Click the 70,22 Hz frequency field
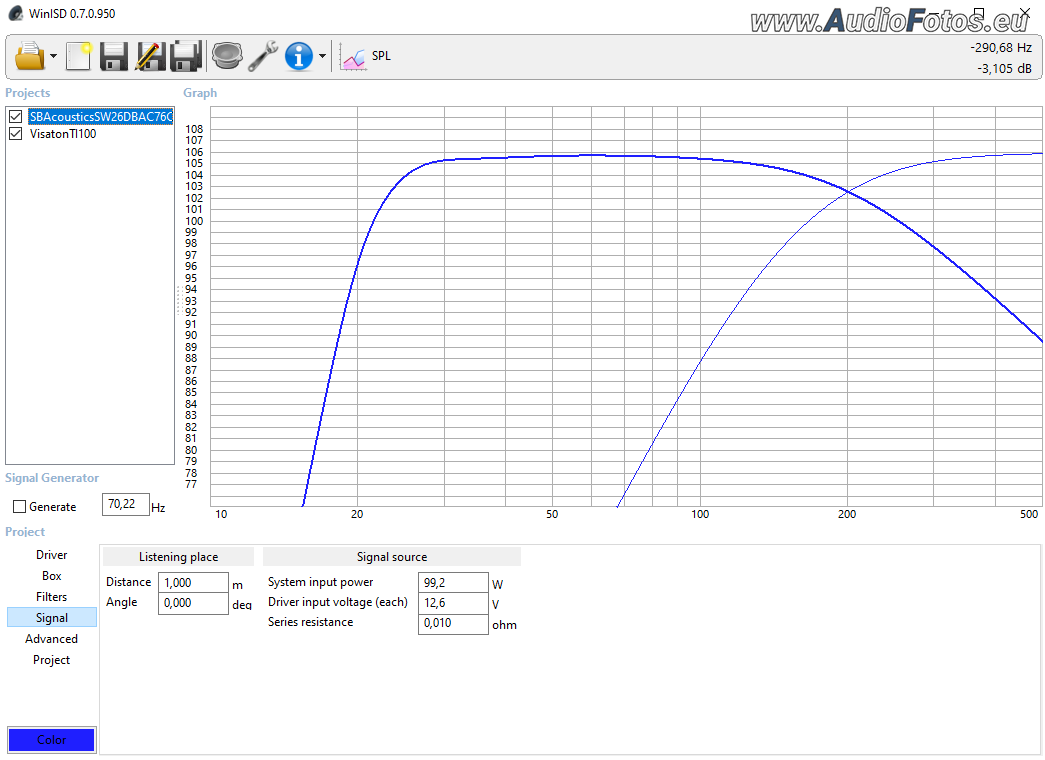 click(125, 505)
